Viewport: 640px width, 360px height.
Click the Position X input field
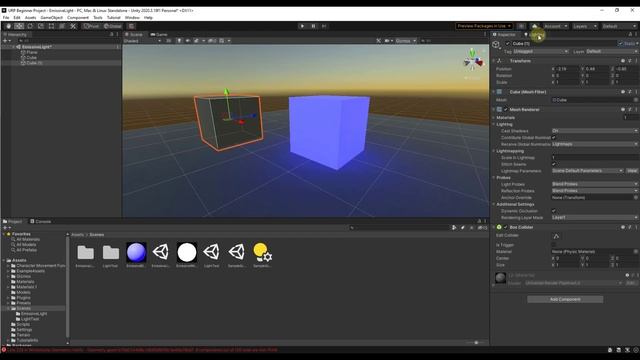(567, 69)
